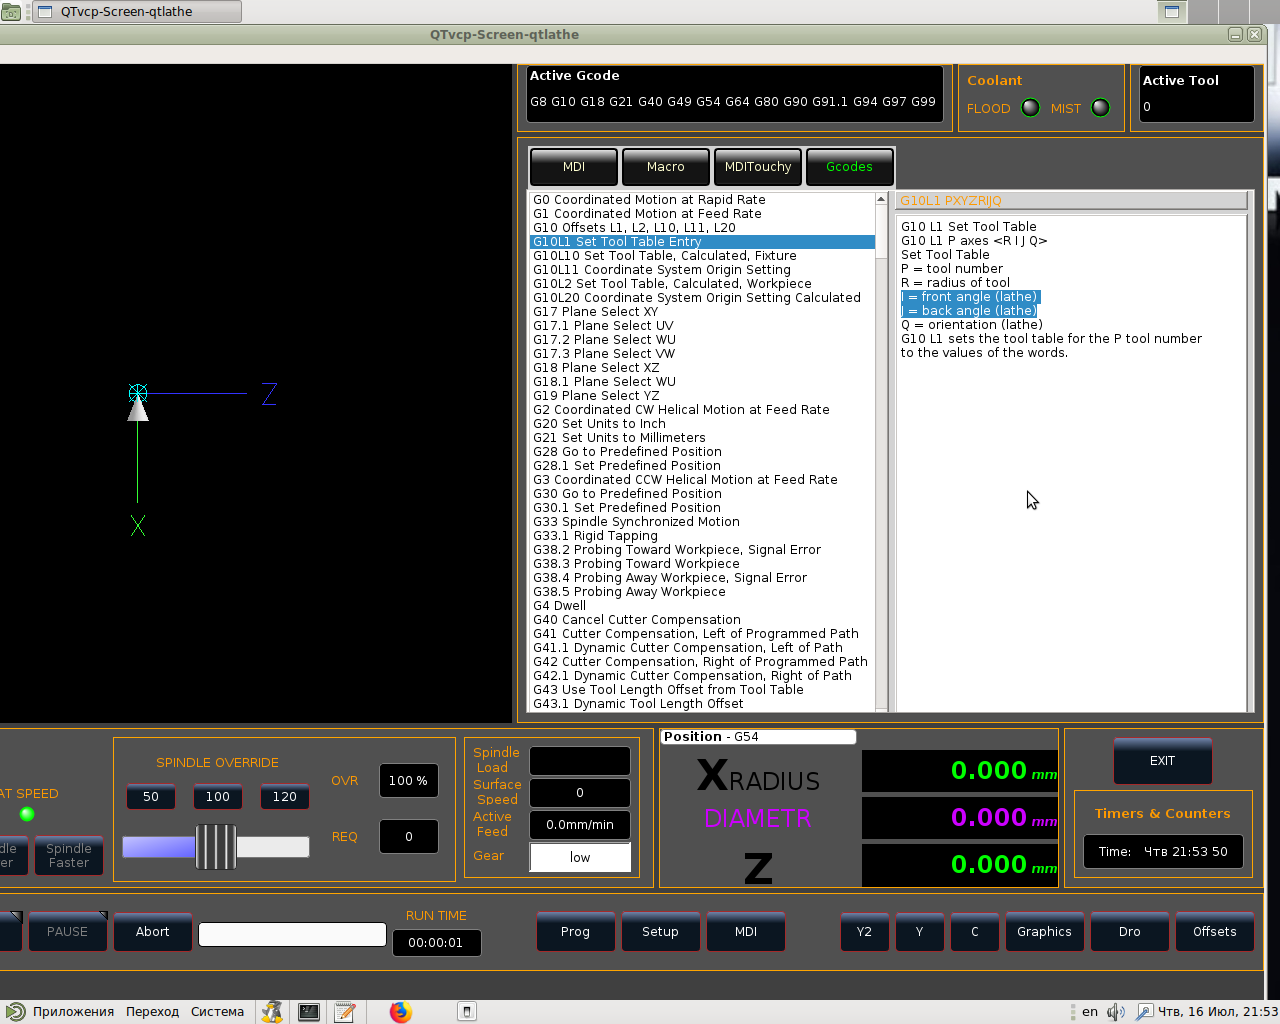Open the LinuxCNC penguin launcher icon
Image resolution: width=1280 pixels, height=1024 pixels.
(272, 1012)
